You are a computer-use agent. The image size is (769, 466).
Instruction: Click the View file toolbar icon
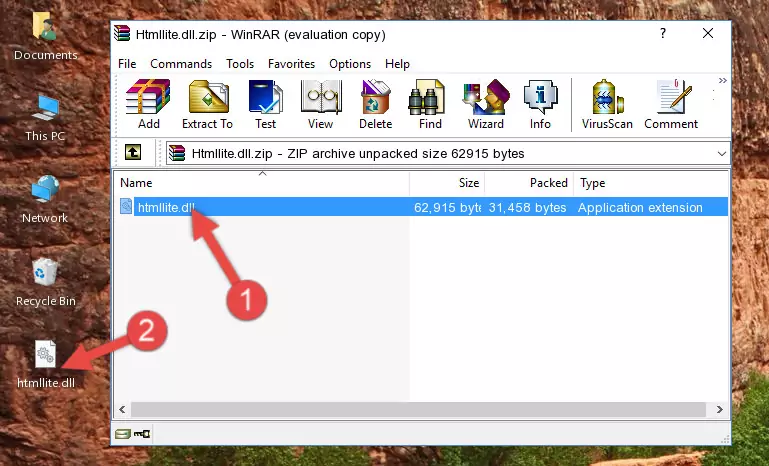click(x=321, y=104)
